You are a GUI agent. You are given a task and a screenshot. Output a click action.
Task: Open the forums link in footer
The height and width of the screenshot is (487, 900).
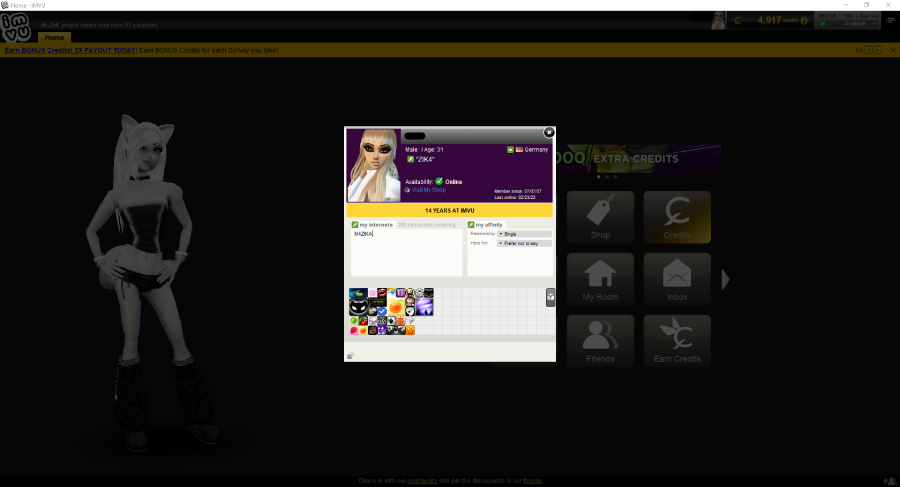(532, 481)
